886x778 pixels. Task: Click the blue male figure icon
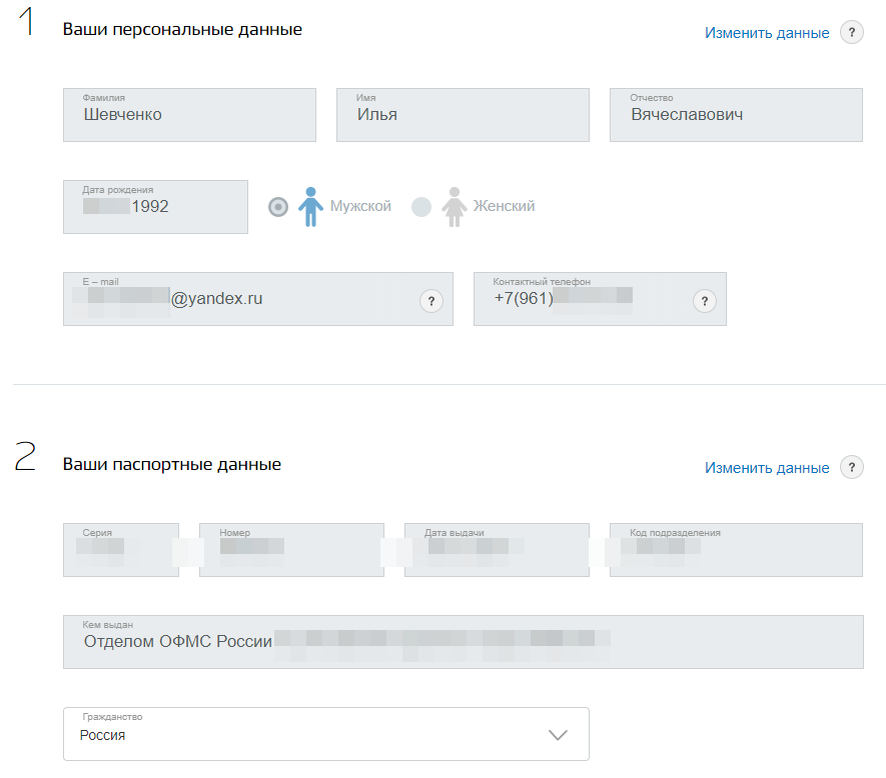(311, 207)
